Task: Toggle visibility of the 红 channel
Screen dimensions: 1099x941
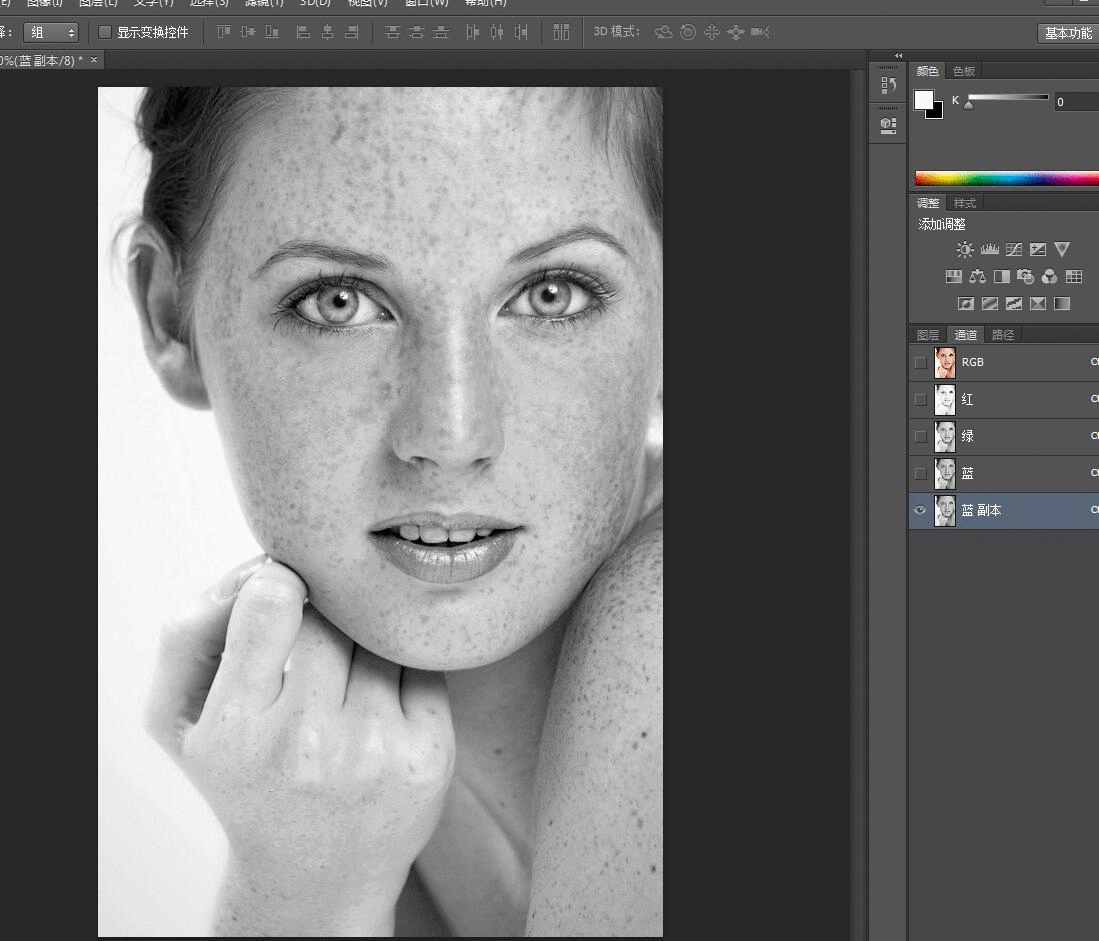Action: [x=920, y=399]
